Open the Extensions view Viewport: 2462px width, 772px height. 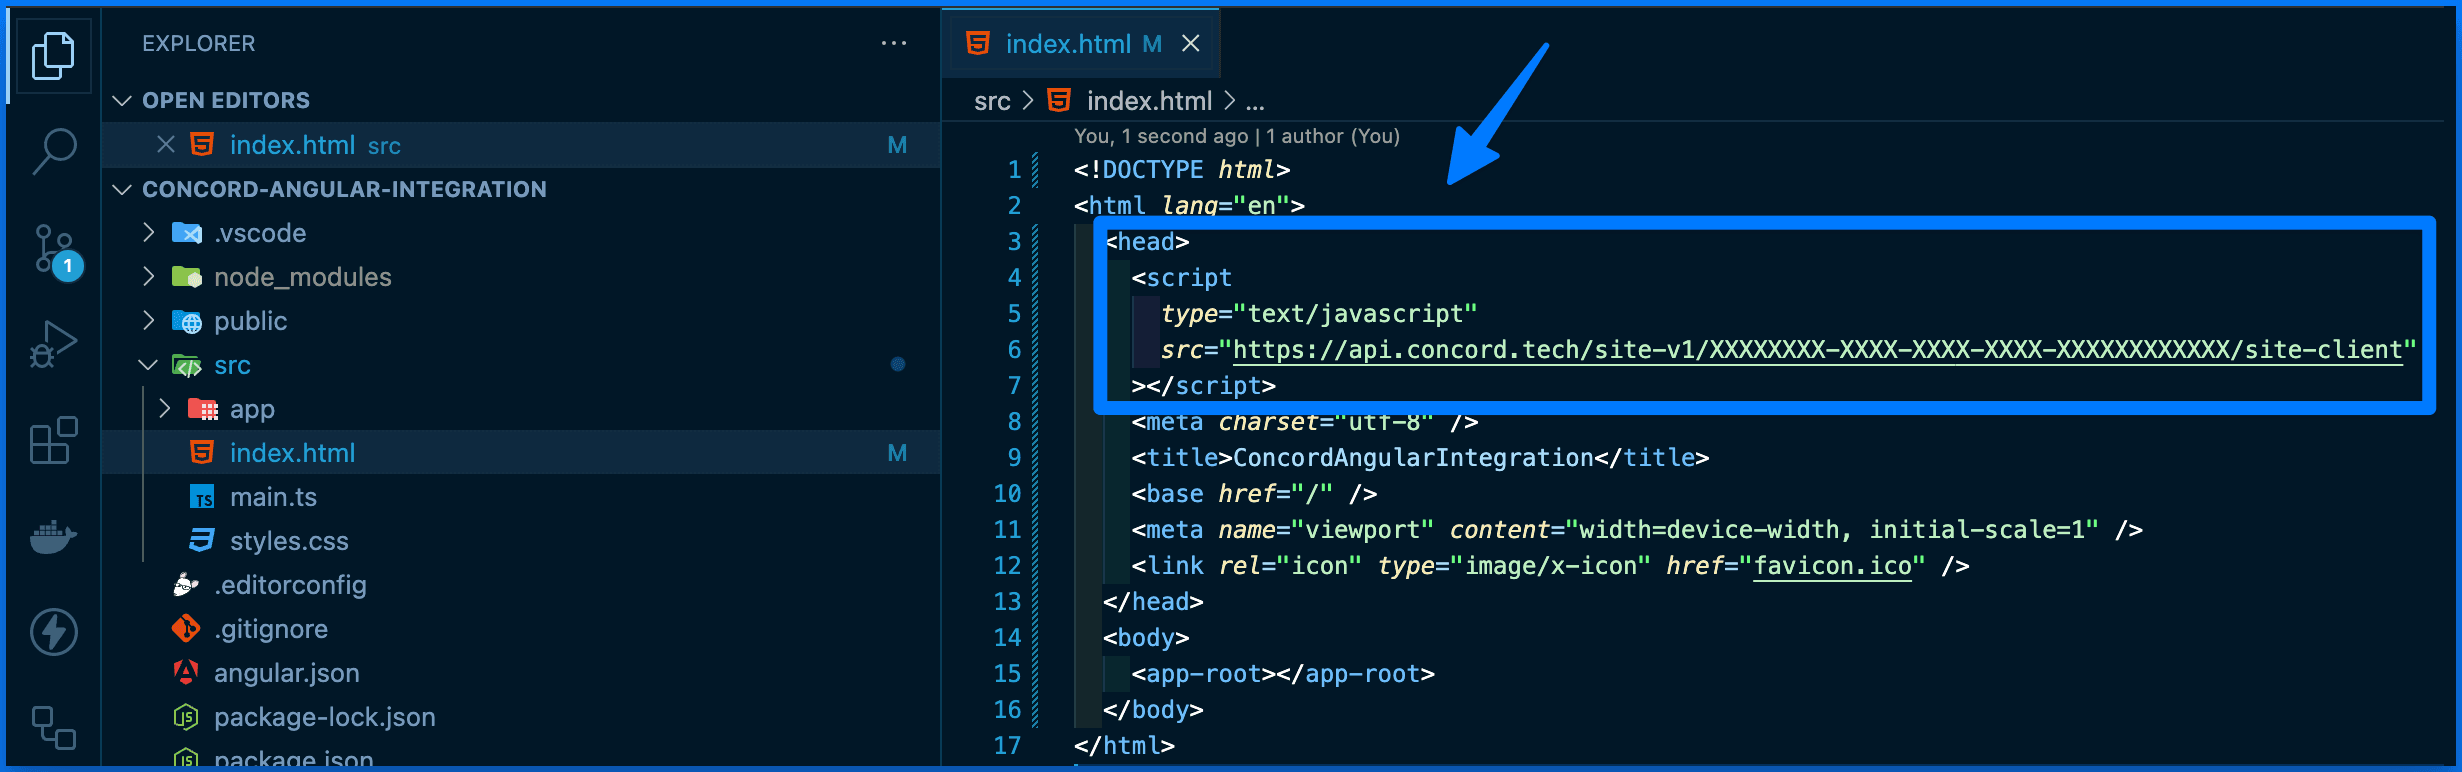click(53, 441)
